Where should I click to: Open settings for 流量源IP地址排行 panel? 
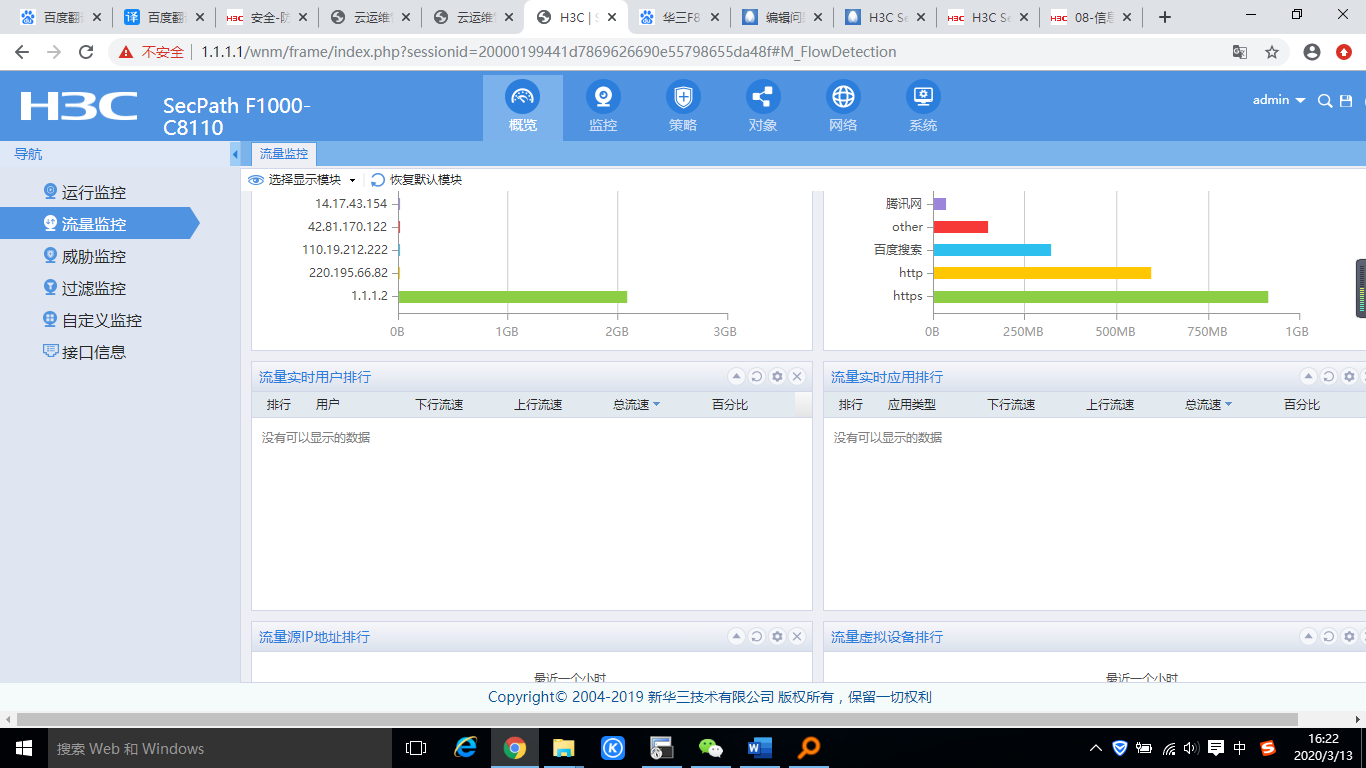[777, 637]
